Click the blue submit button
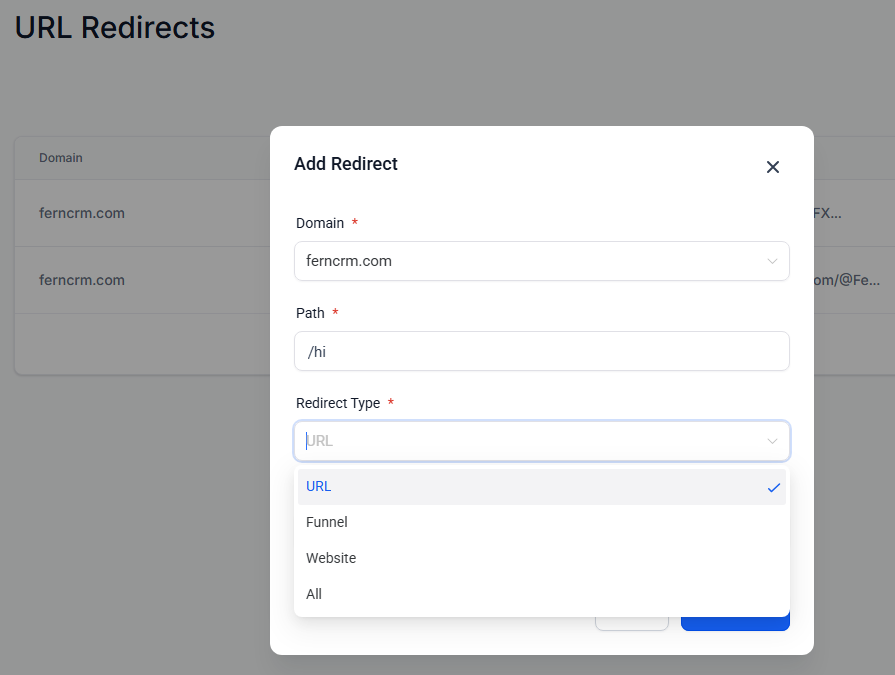Viewport: 895px width, 675px height. pos(735,620)
